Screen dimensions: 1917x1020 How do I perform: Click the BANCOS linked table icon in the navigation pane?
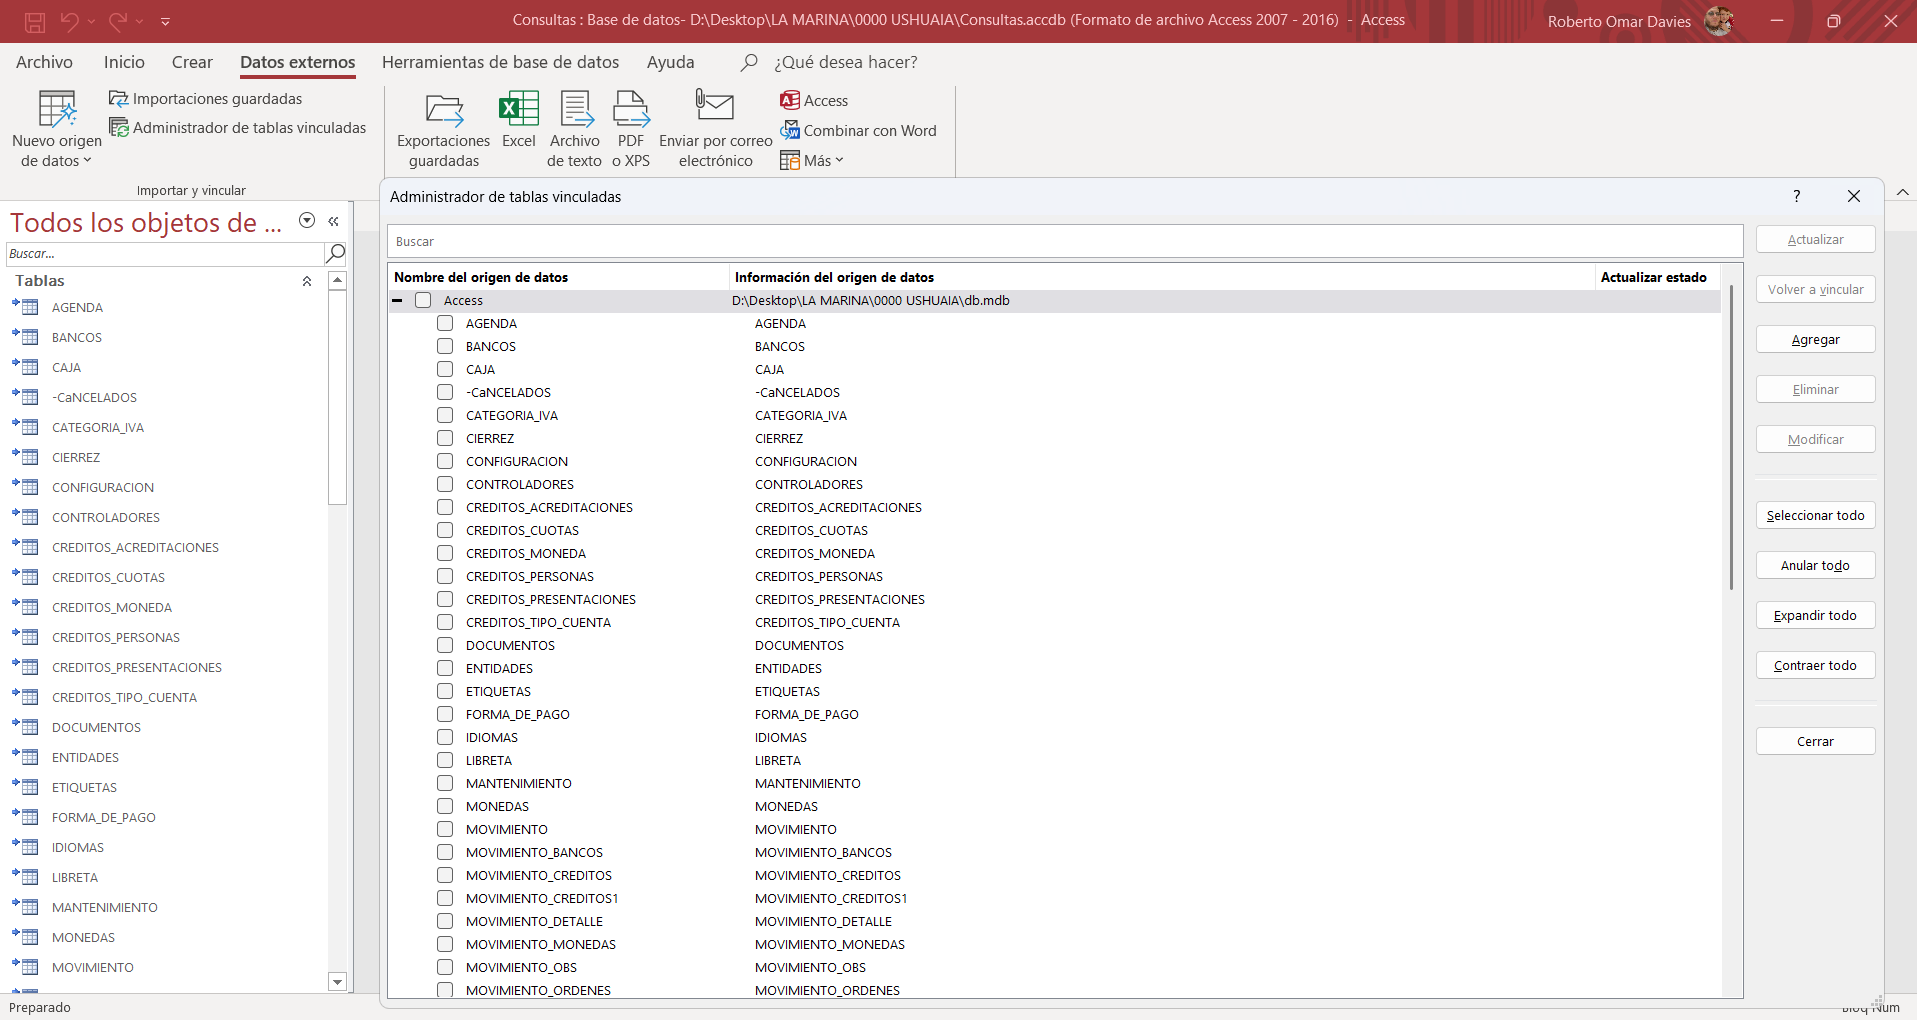coord(25,337)
